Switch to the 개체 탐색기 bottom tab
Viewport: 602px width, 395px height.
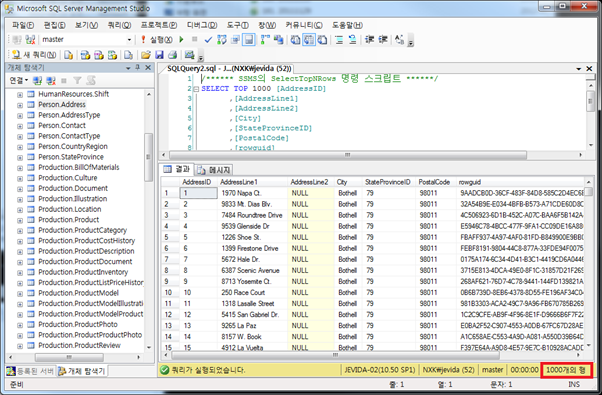click(82, 371)
